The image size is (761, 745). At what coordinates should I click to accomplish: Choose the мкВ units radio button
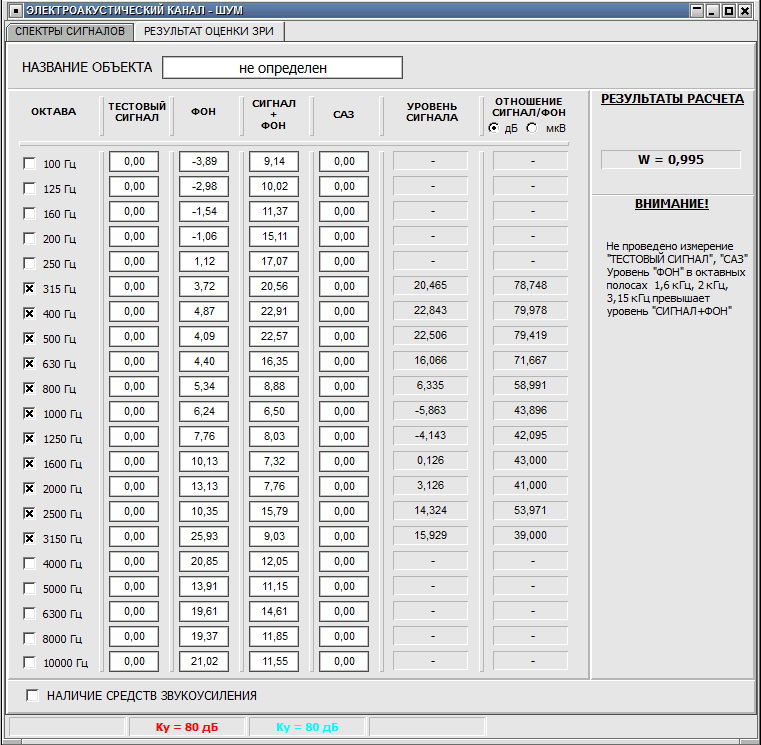click(x=531, y=128)
